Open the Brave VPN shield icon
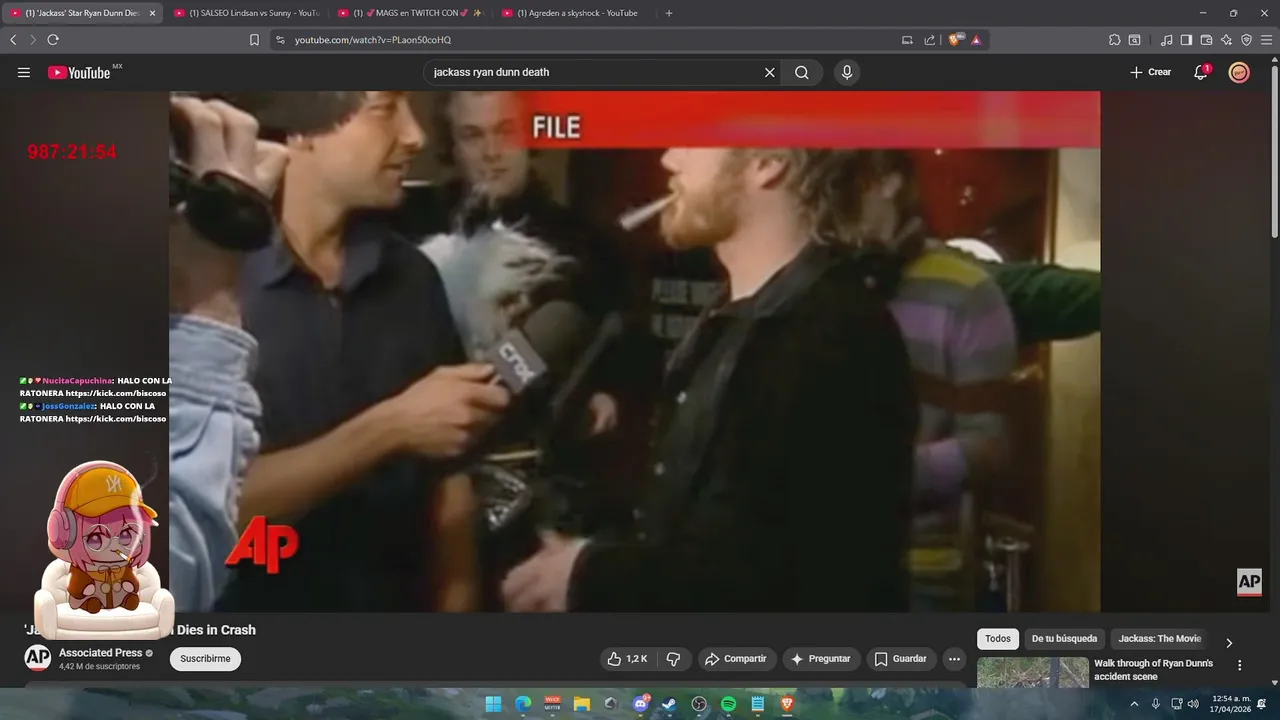Image resolution: width=1280 pixels, height=720 pixels. [x=1246, y=40]
